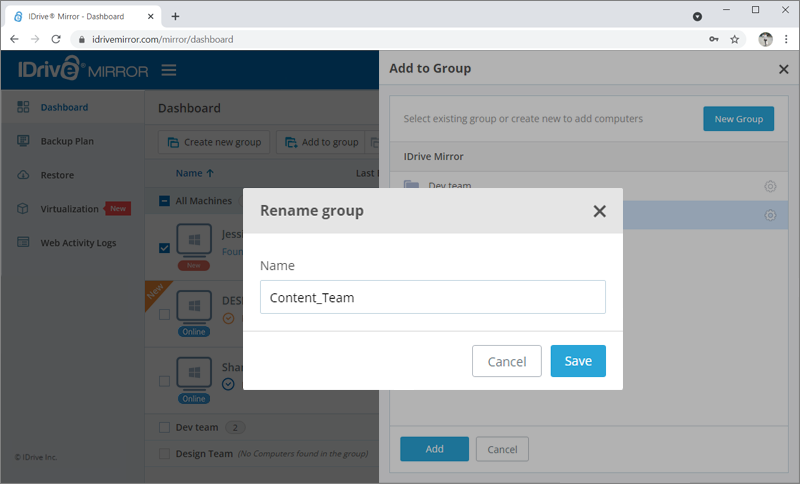Uncheck the first computer's checkbox
The width and height of the screenshot is (800, 484).
click(165, 248)
